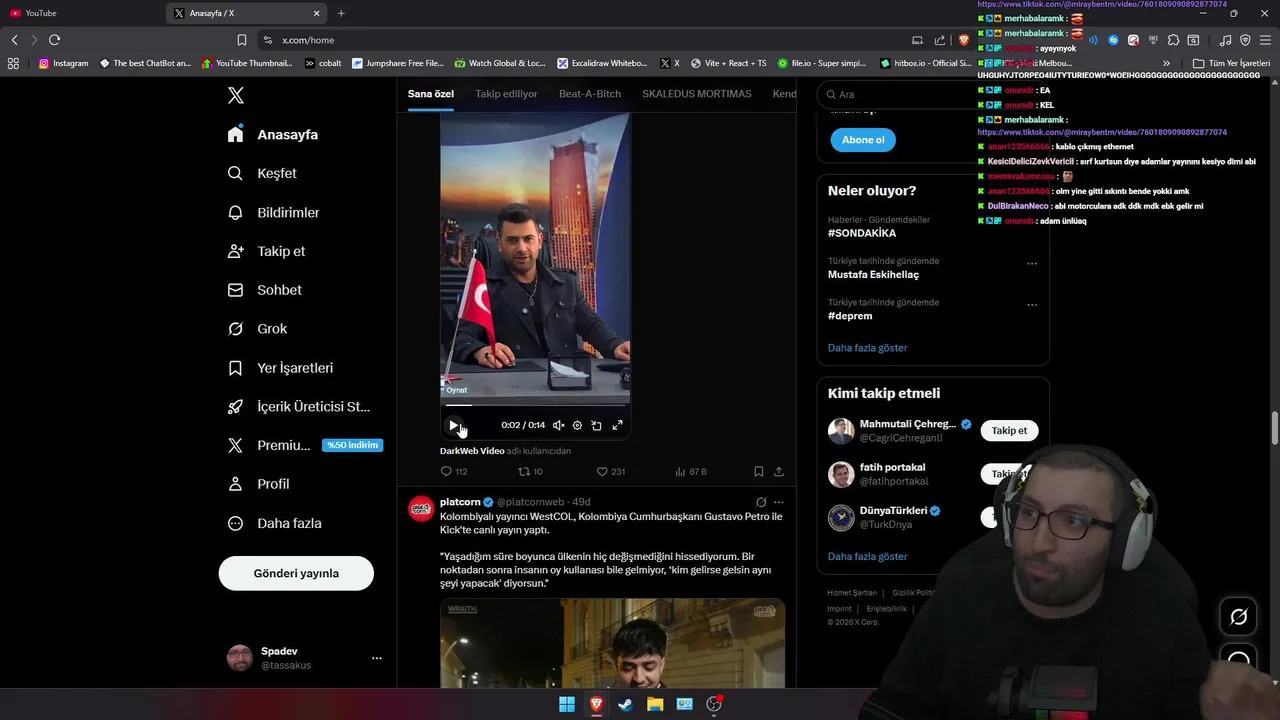
Task: Go to Anasayfa in the sidebar
Action: tap(273, 134)
